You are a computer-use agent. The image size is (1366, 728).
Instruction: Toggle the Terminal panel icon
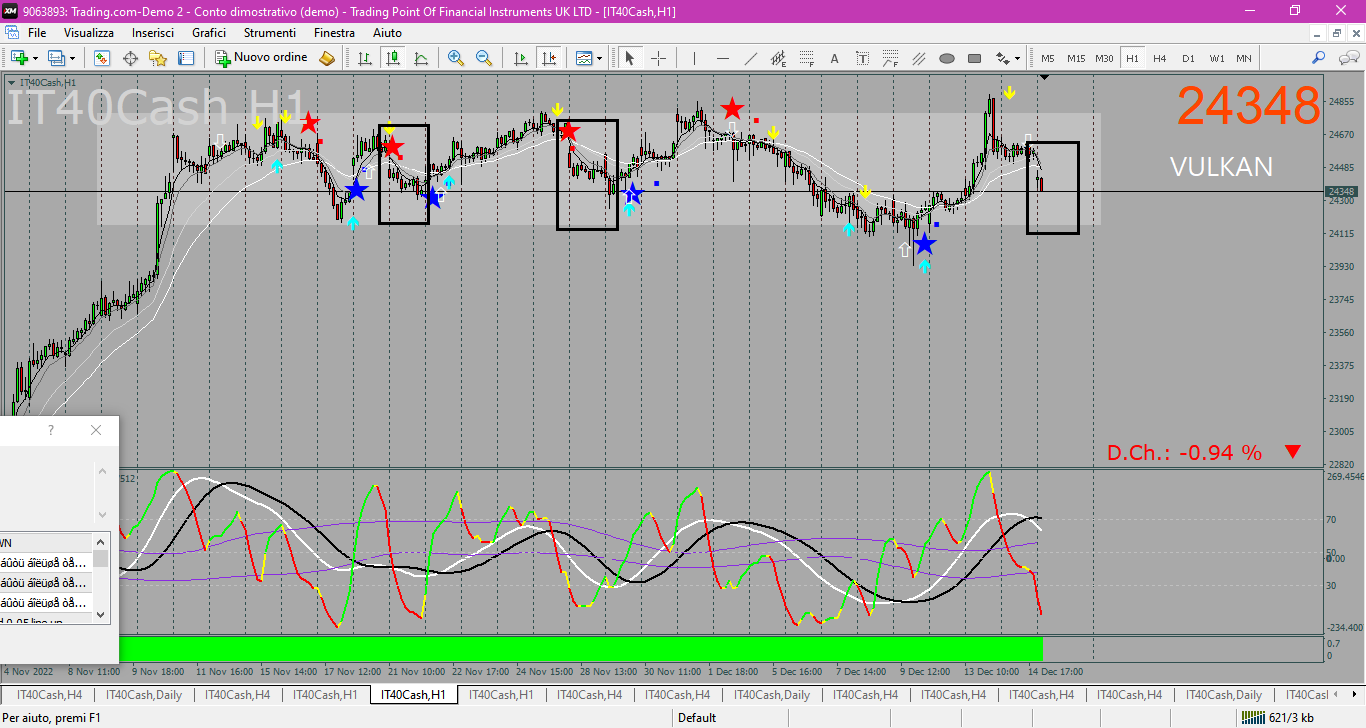[x=186, y=58]
